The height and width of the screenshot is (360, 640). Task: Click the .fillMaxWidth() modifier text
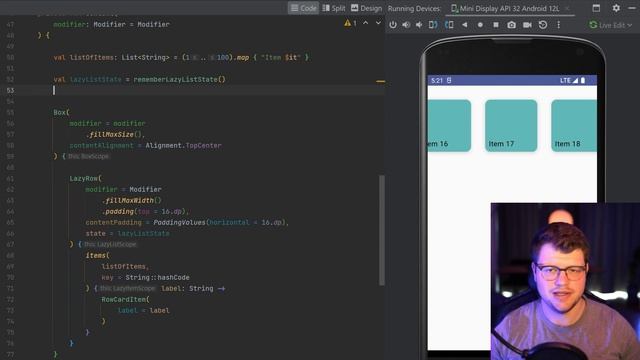pyautogui.click(x=131, y=200)
